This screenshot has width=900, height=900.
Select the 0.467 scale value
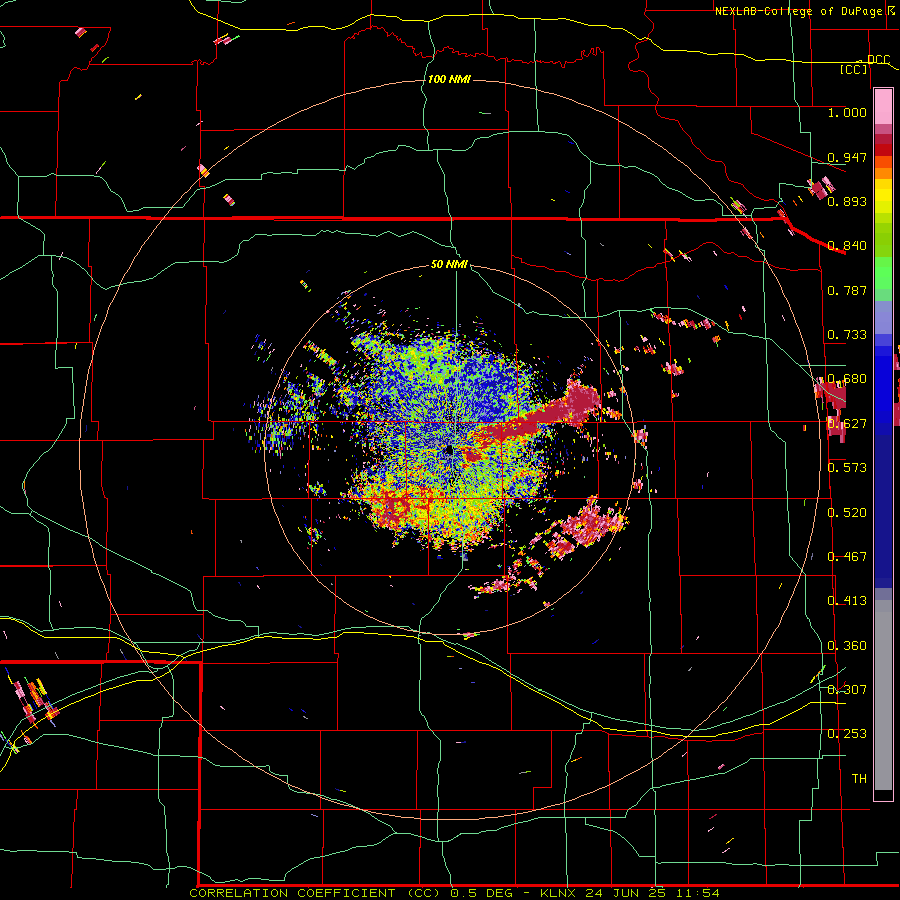[847, 556]
